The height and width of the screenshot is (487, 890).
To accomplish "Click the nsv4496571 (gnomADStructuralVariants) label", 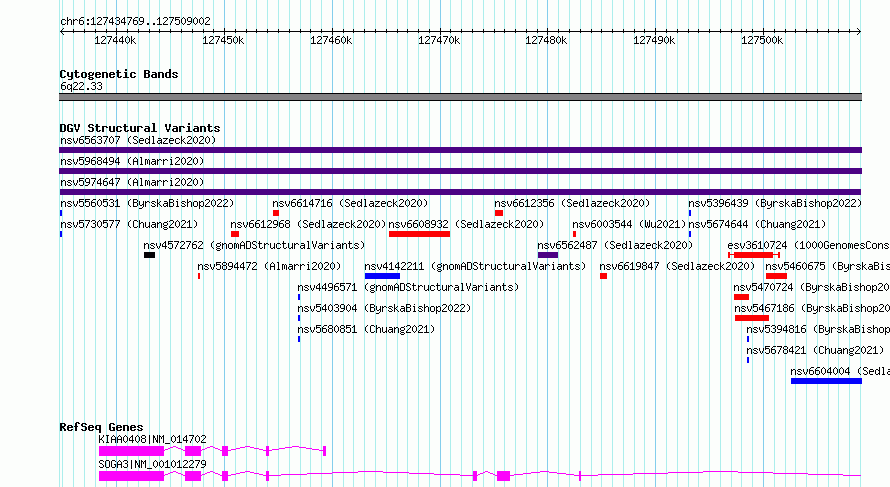I will [x=408, y=287].
